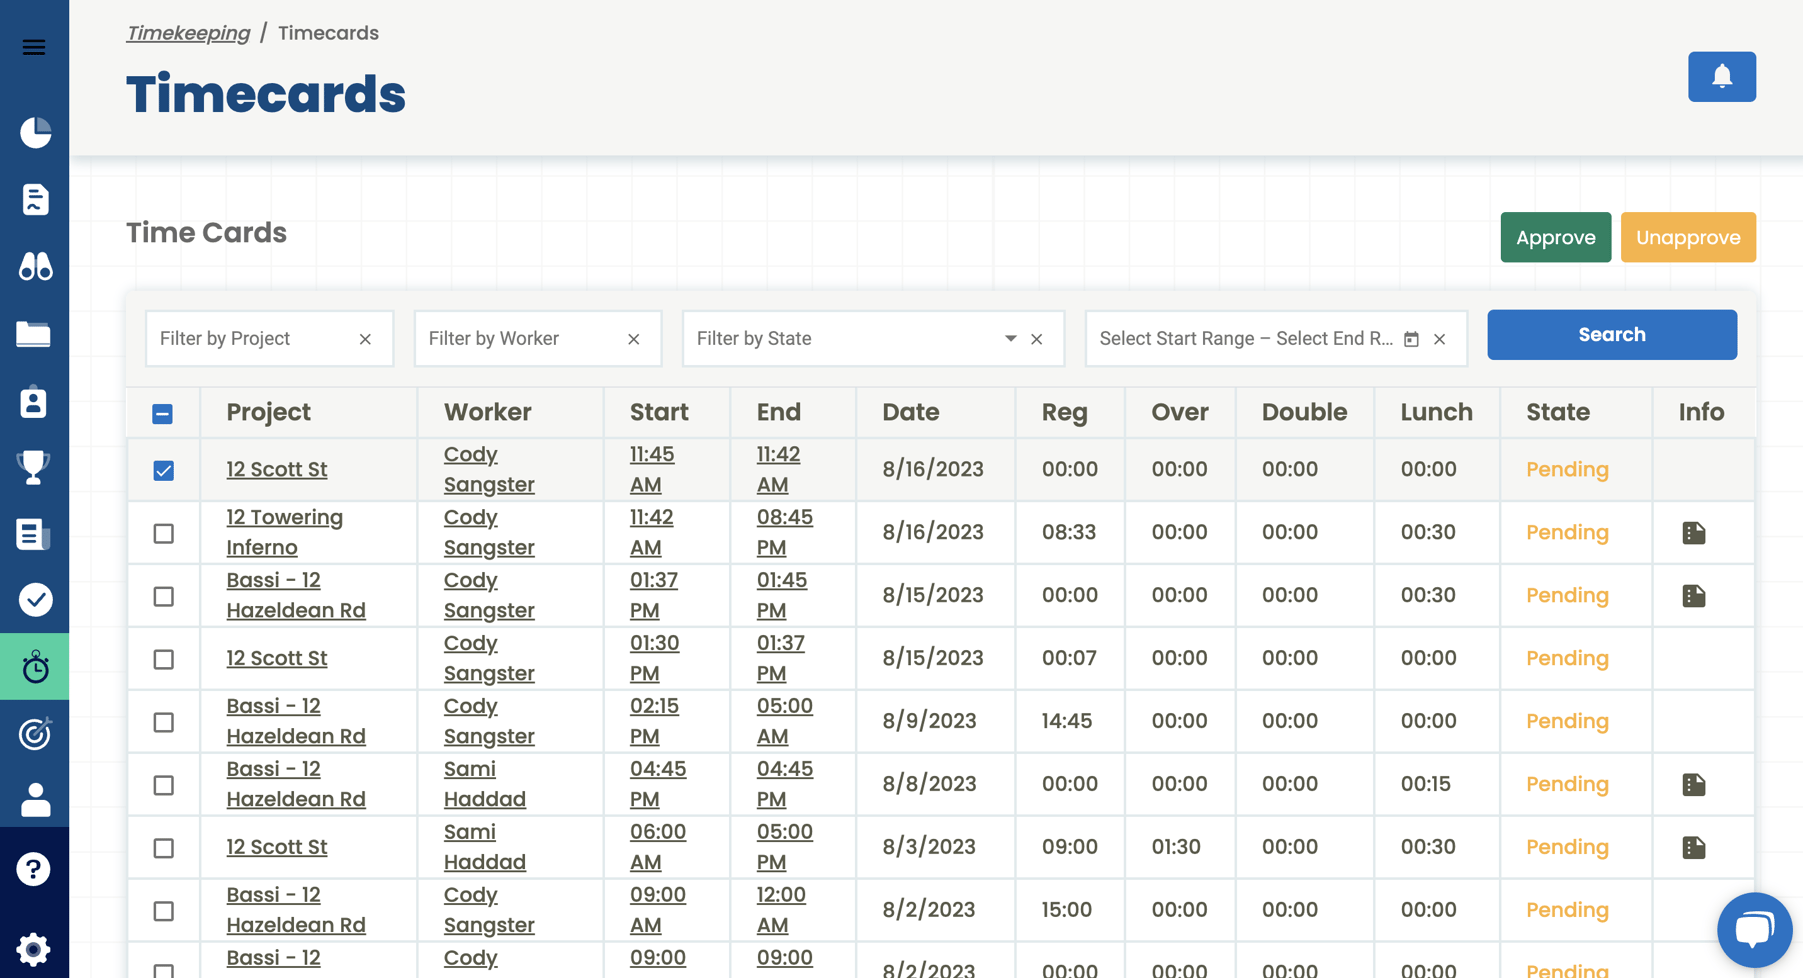Expand the Filter by State dropdown
Screen dimensions: 1803x978
pos(1010,339)
